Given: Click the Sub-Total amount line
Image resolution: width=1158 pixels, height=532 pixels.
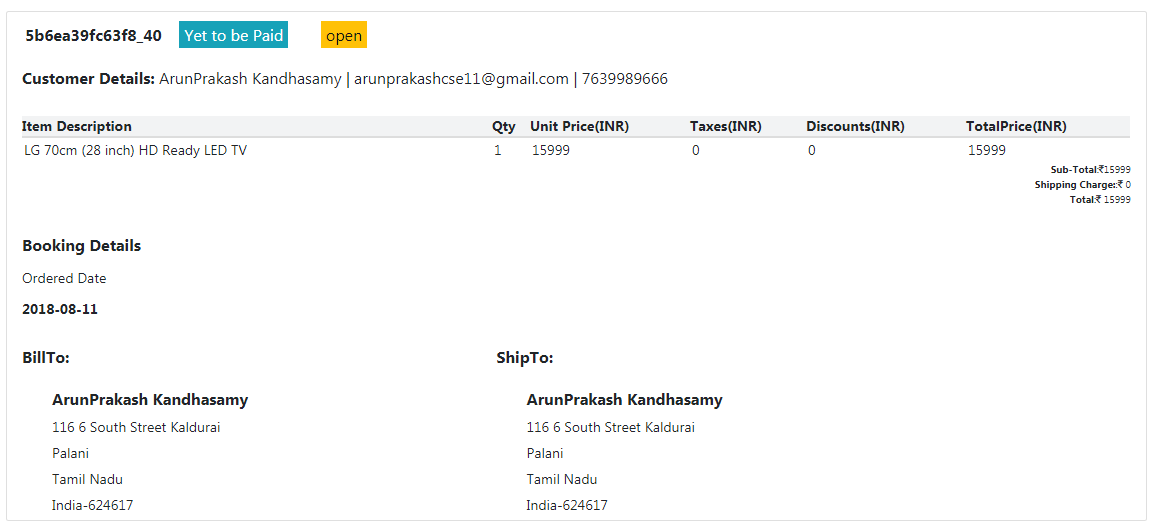Looking at the screenshot, I should coord(1090,170).
